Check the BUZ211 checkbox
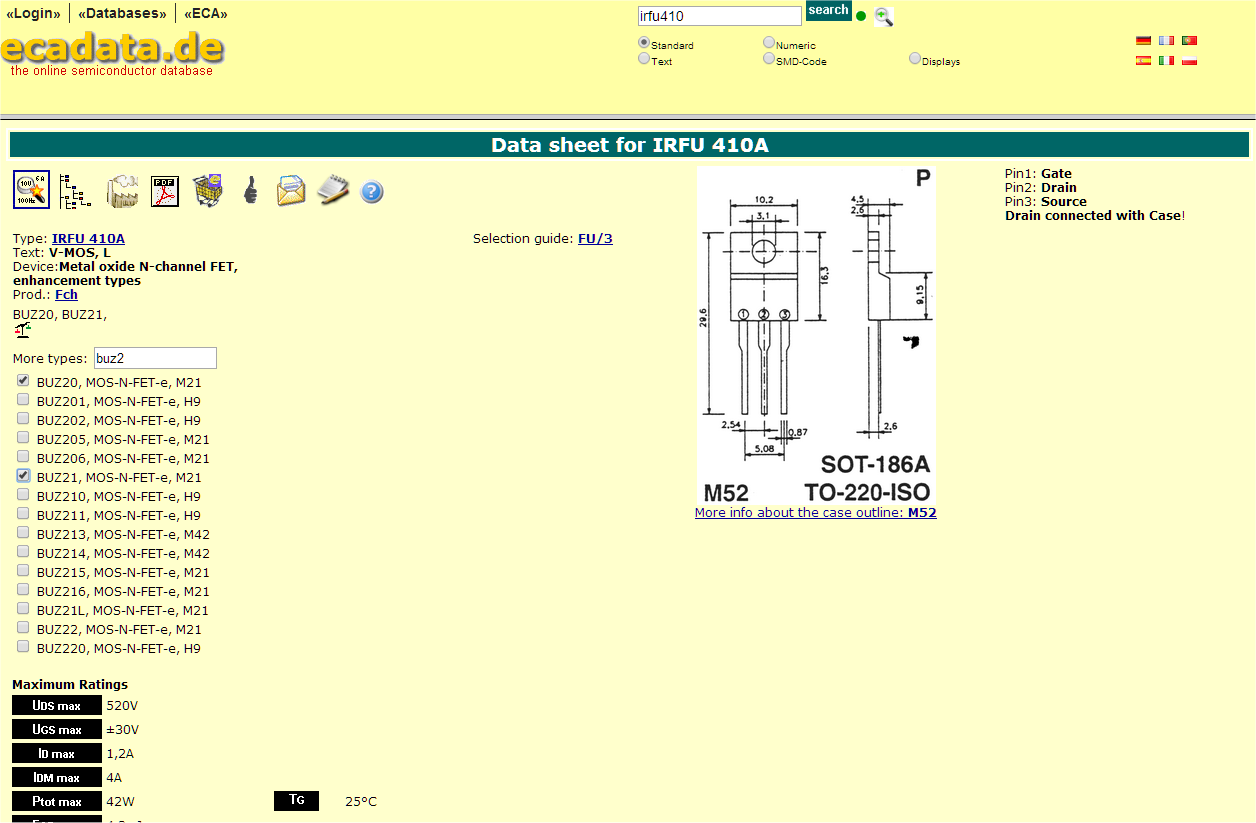The height and width of the screenshot is (823, 1256). point(23,514)
